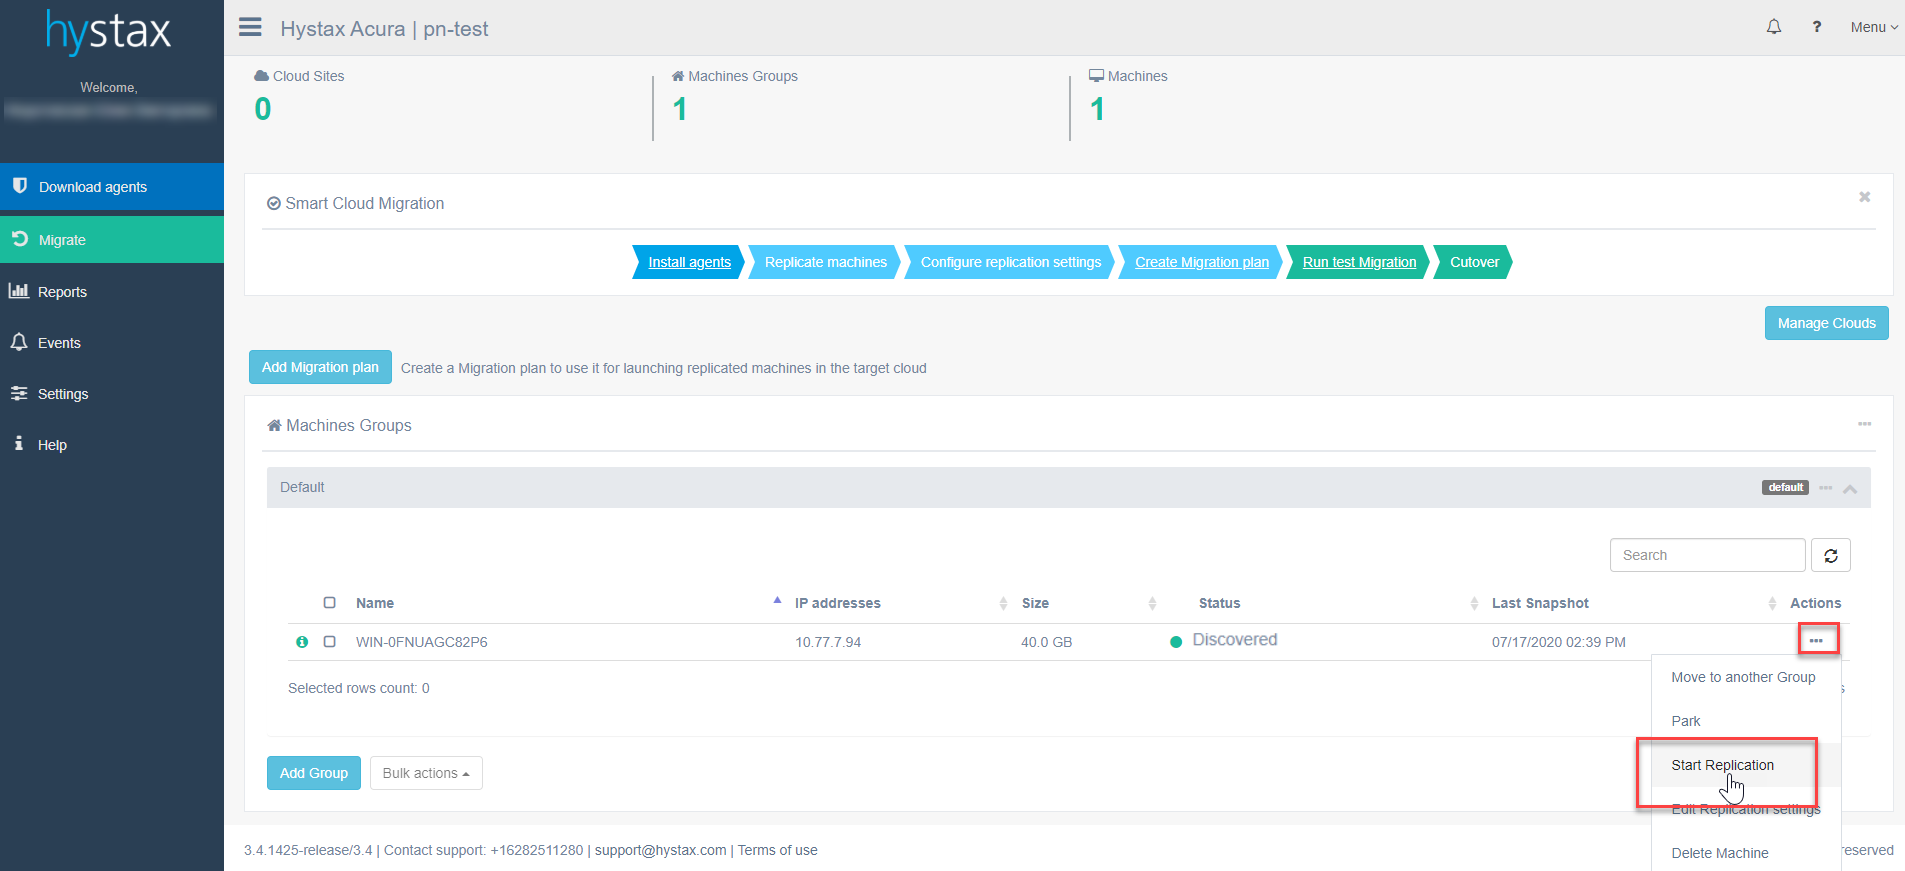Select Migrate in the sidebar
The image size is (1905, 871).
coord(112,240)
